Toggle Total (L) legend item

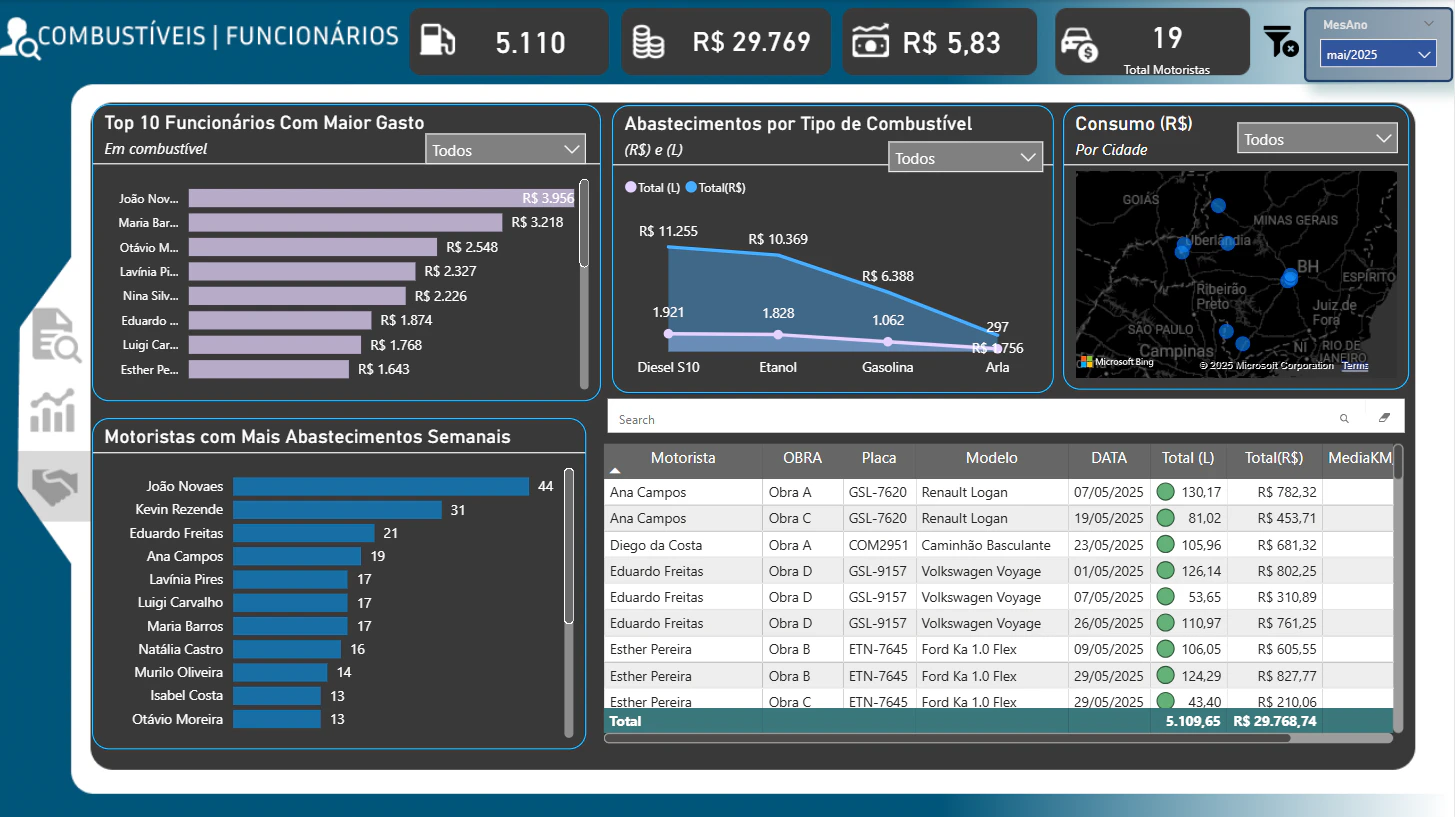click(x=652, y=187)
